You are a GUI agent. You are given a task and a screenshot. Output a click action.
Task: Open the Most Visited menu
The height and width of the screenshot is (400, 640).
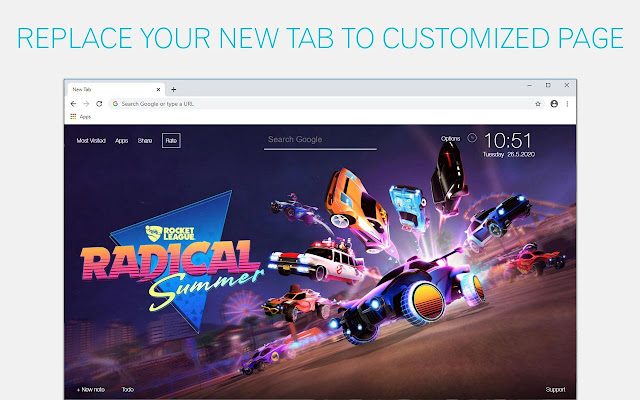[91, 140]
